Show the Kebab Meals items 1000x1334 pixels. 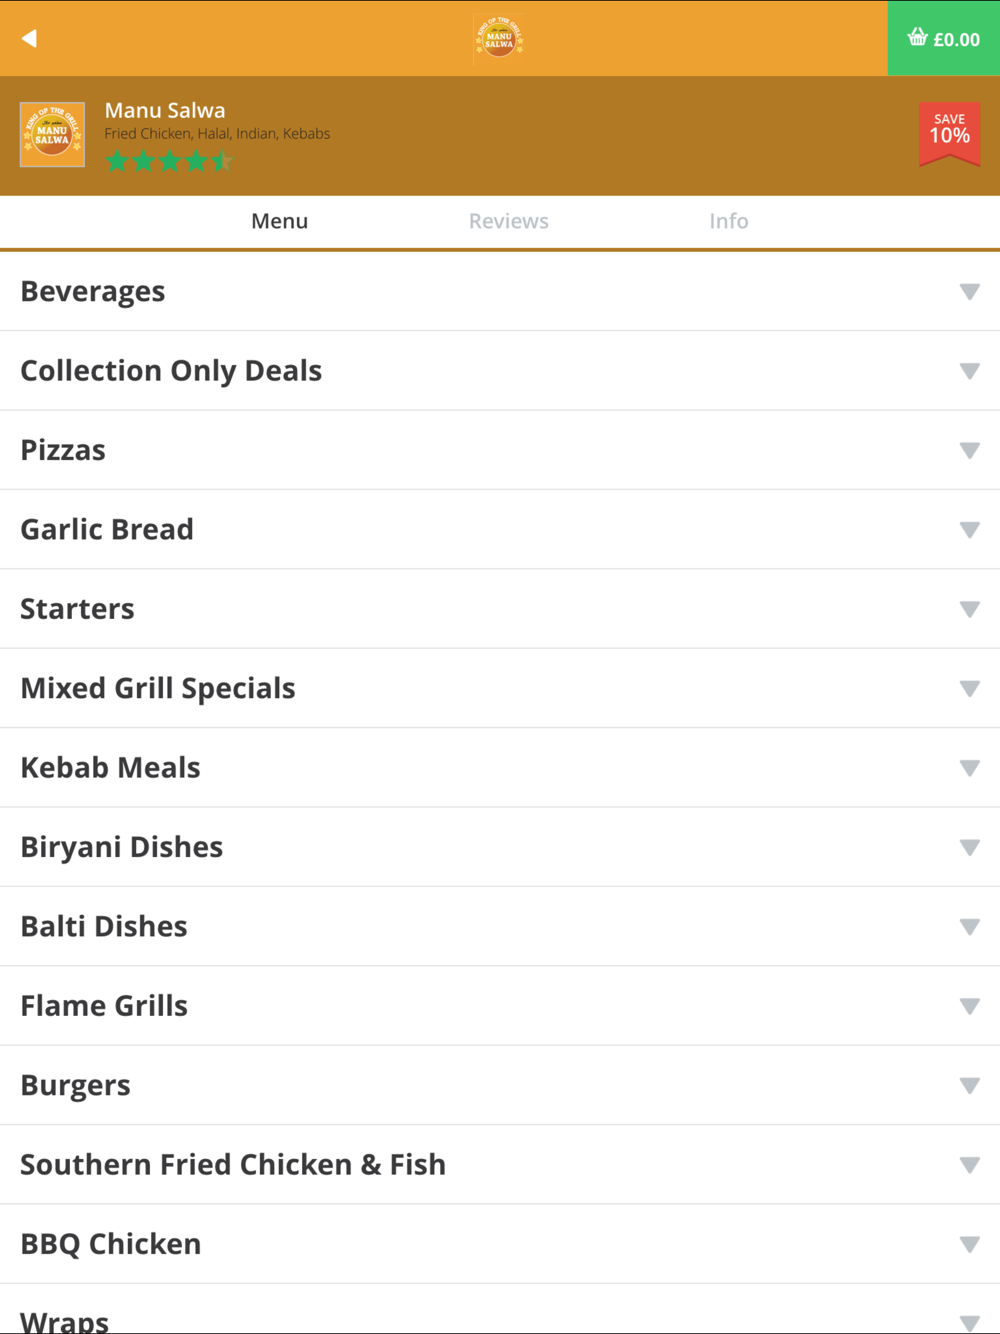coord(500,768)
